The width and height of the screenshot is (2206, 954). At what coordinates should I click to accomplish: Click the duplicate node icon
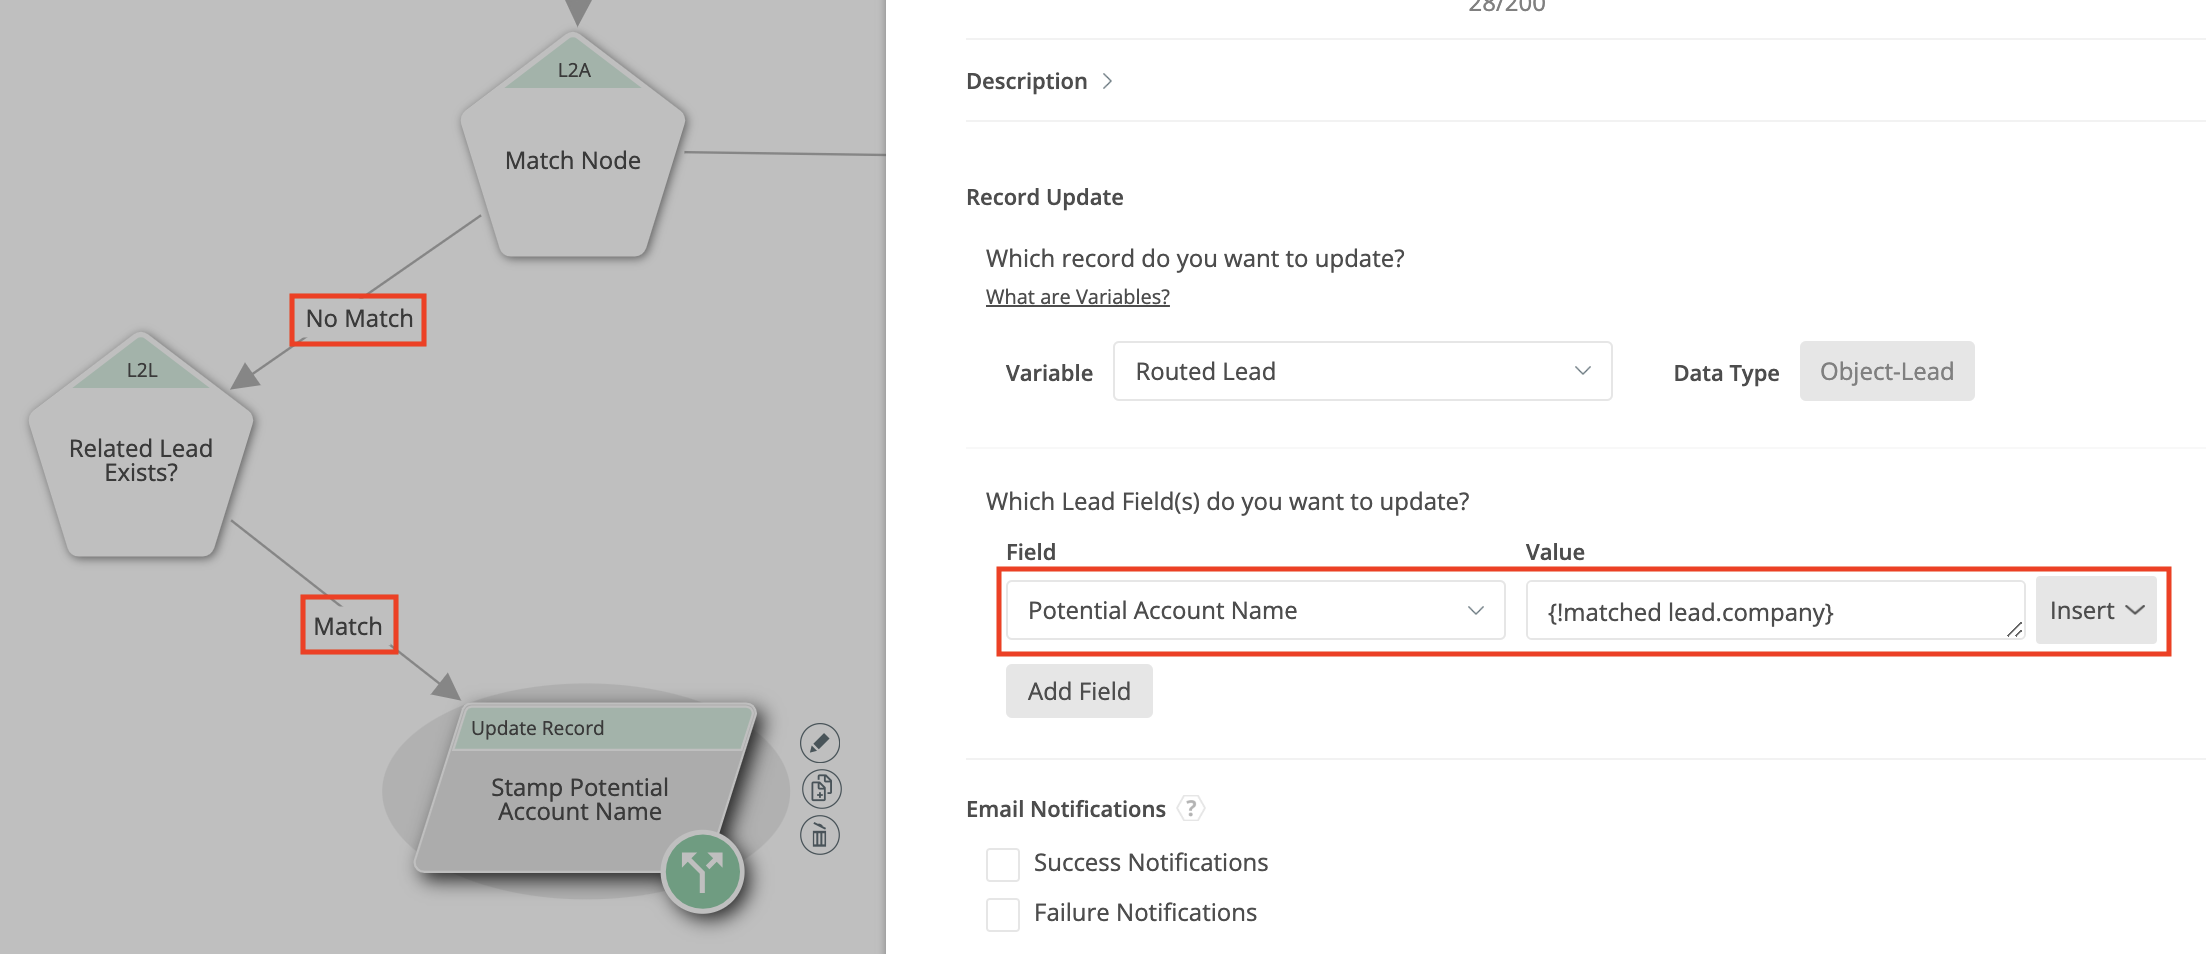point(820,789)
